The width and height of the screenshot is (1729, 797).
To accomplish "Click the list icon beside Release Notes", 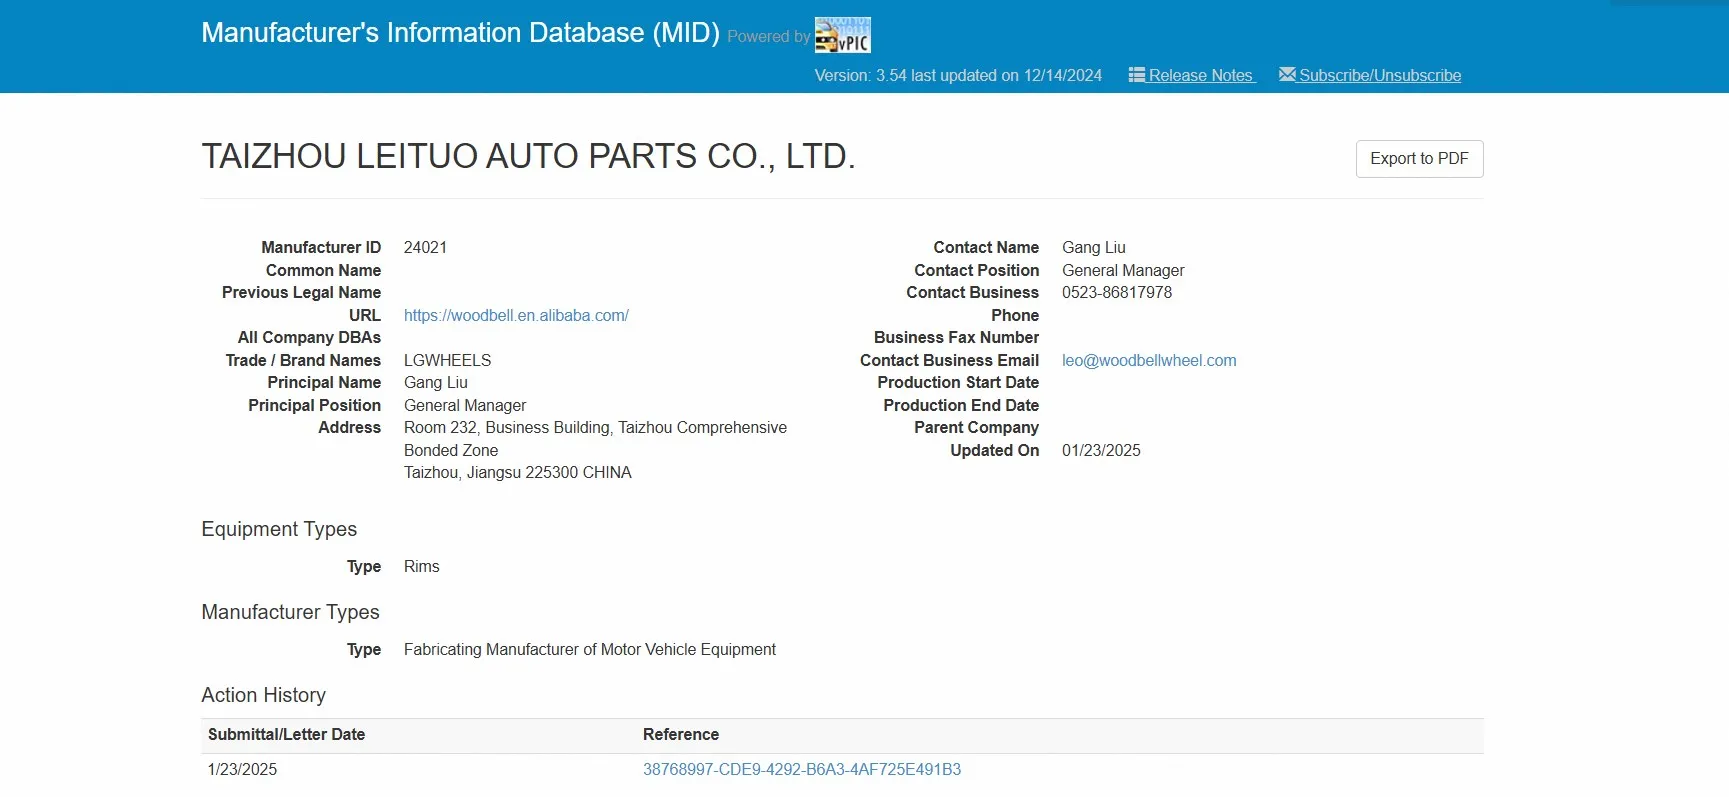I will (1136, 75).
